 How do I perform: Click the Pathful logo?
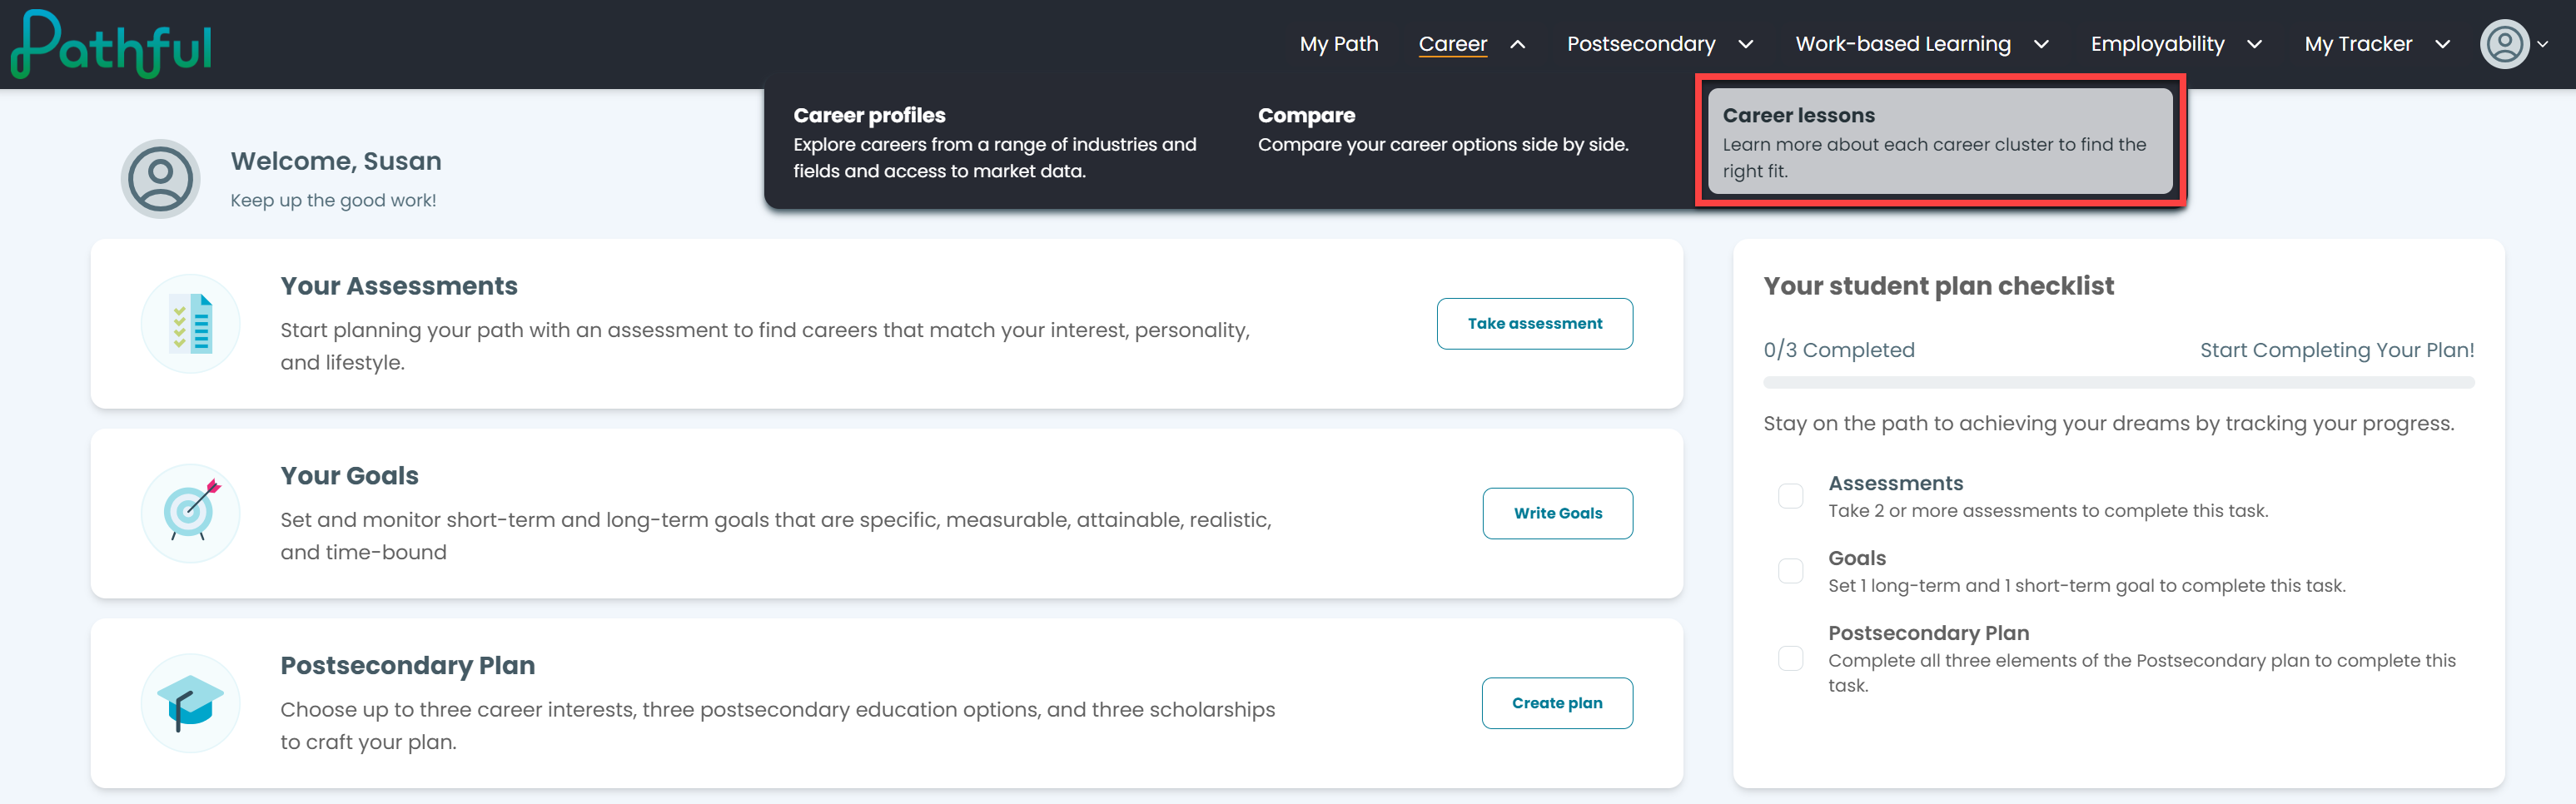pyautogui.click(x=111, y=44)
